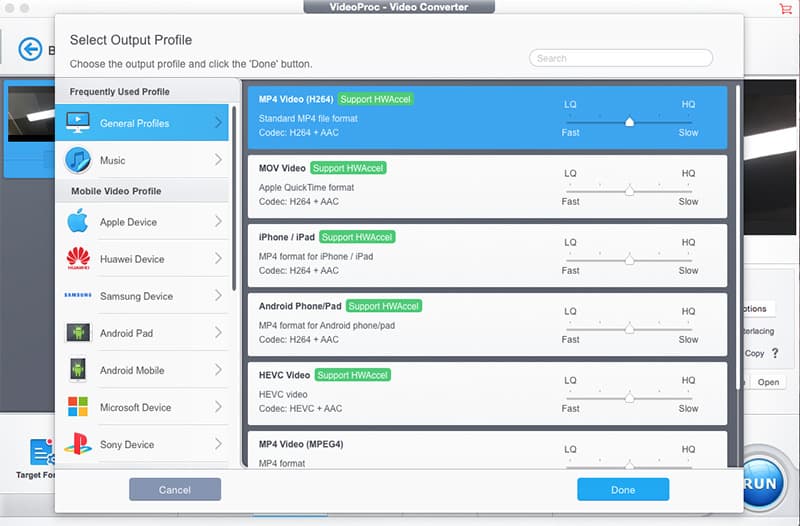Select the Android Pad icon
This screenshot has height=526, width=800.
pos(78,333)
